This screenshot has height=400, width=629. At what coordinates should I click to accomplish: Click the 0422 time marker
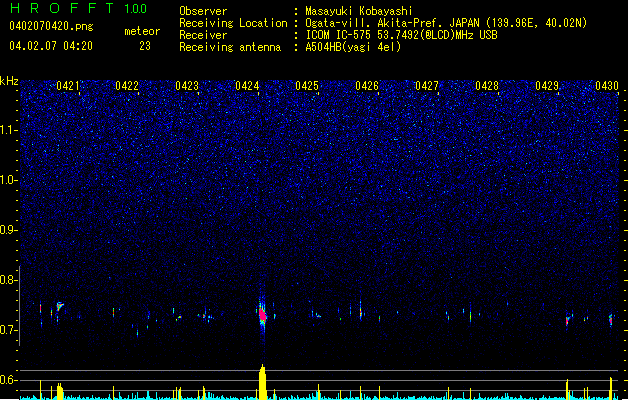pyautogui.click(x=127, y=86)
